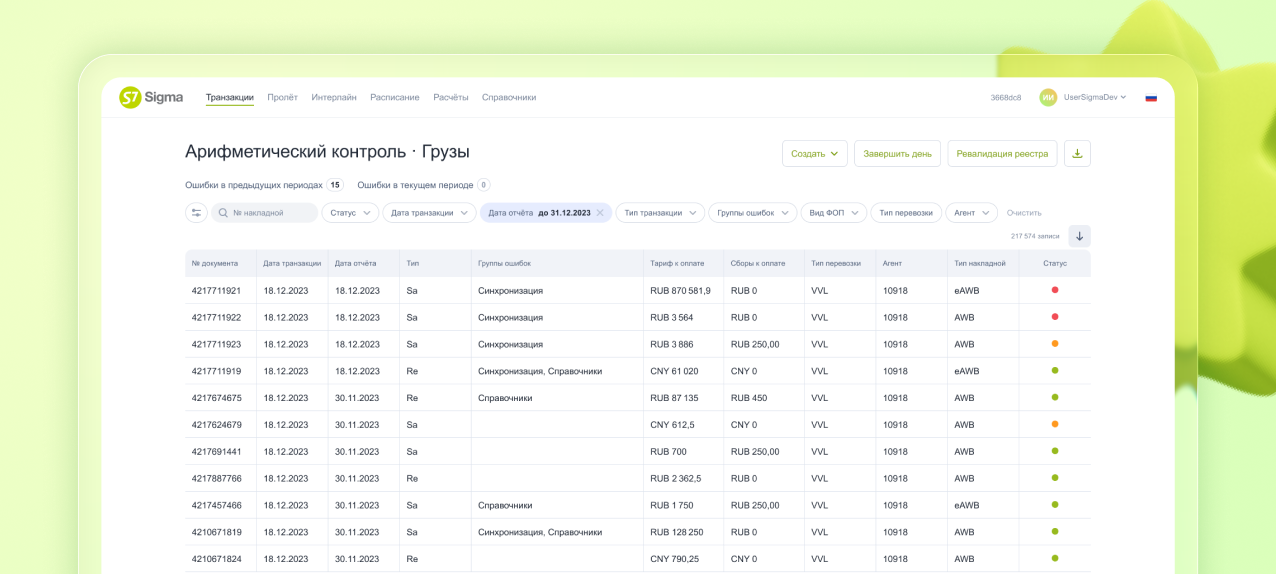The width and height of the screenshot is (1276, 574).
Task: Click document number 4217711919
Action: tap(216, 371)
